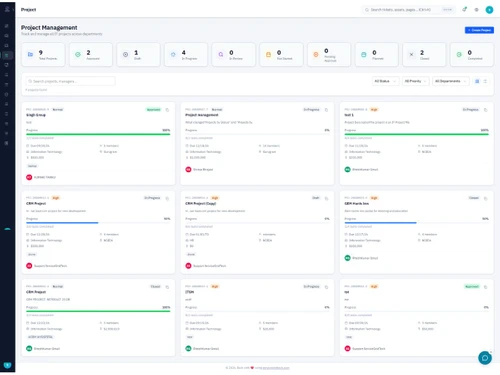Click the test 1 progress bar

(417, 134)
